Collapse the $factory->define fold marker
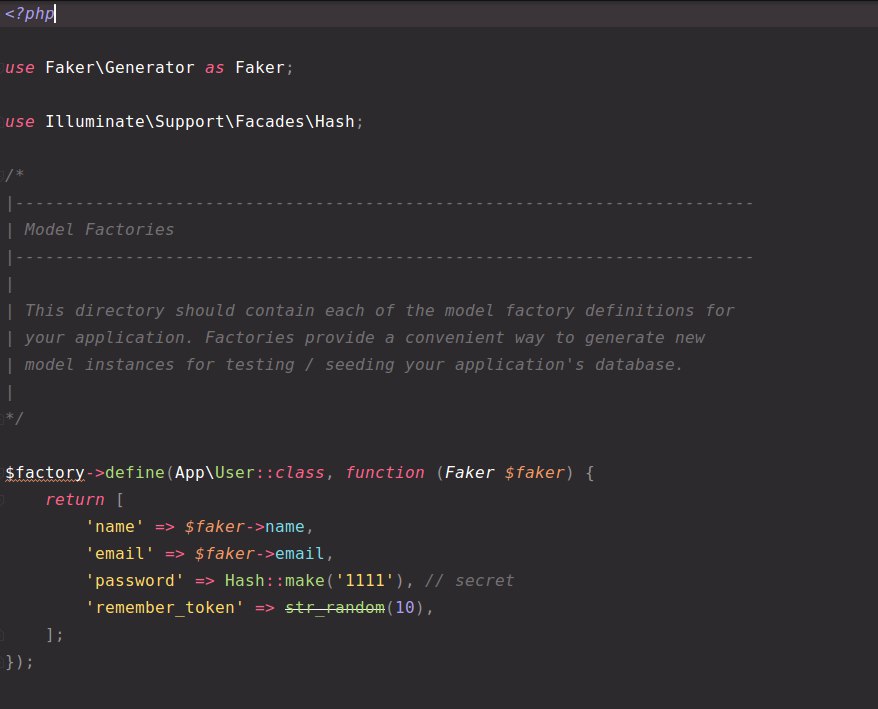878x709 pixels. pyautogui.click(x=2, y=472)
